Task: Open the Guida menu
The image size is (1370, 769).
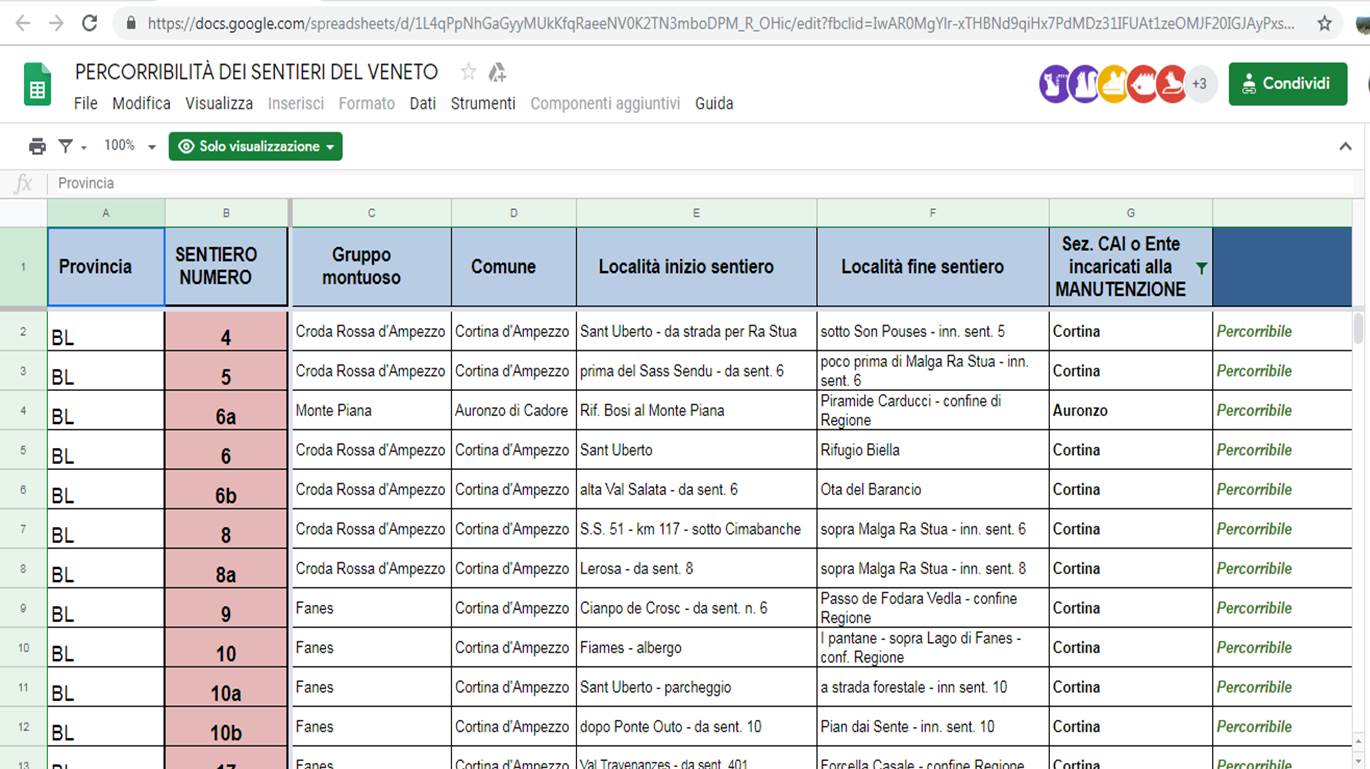Action: (x=714, y=103)
